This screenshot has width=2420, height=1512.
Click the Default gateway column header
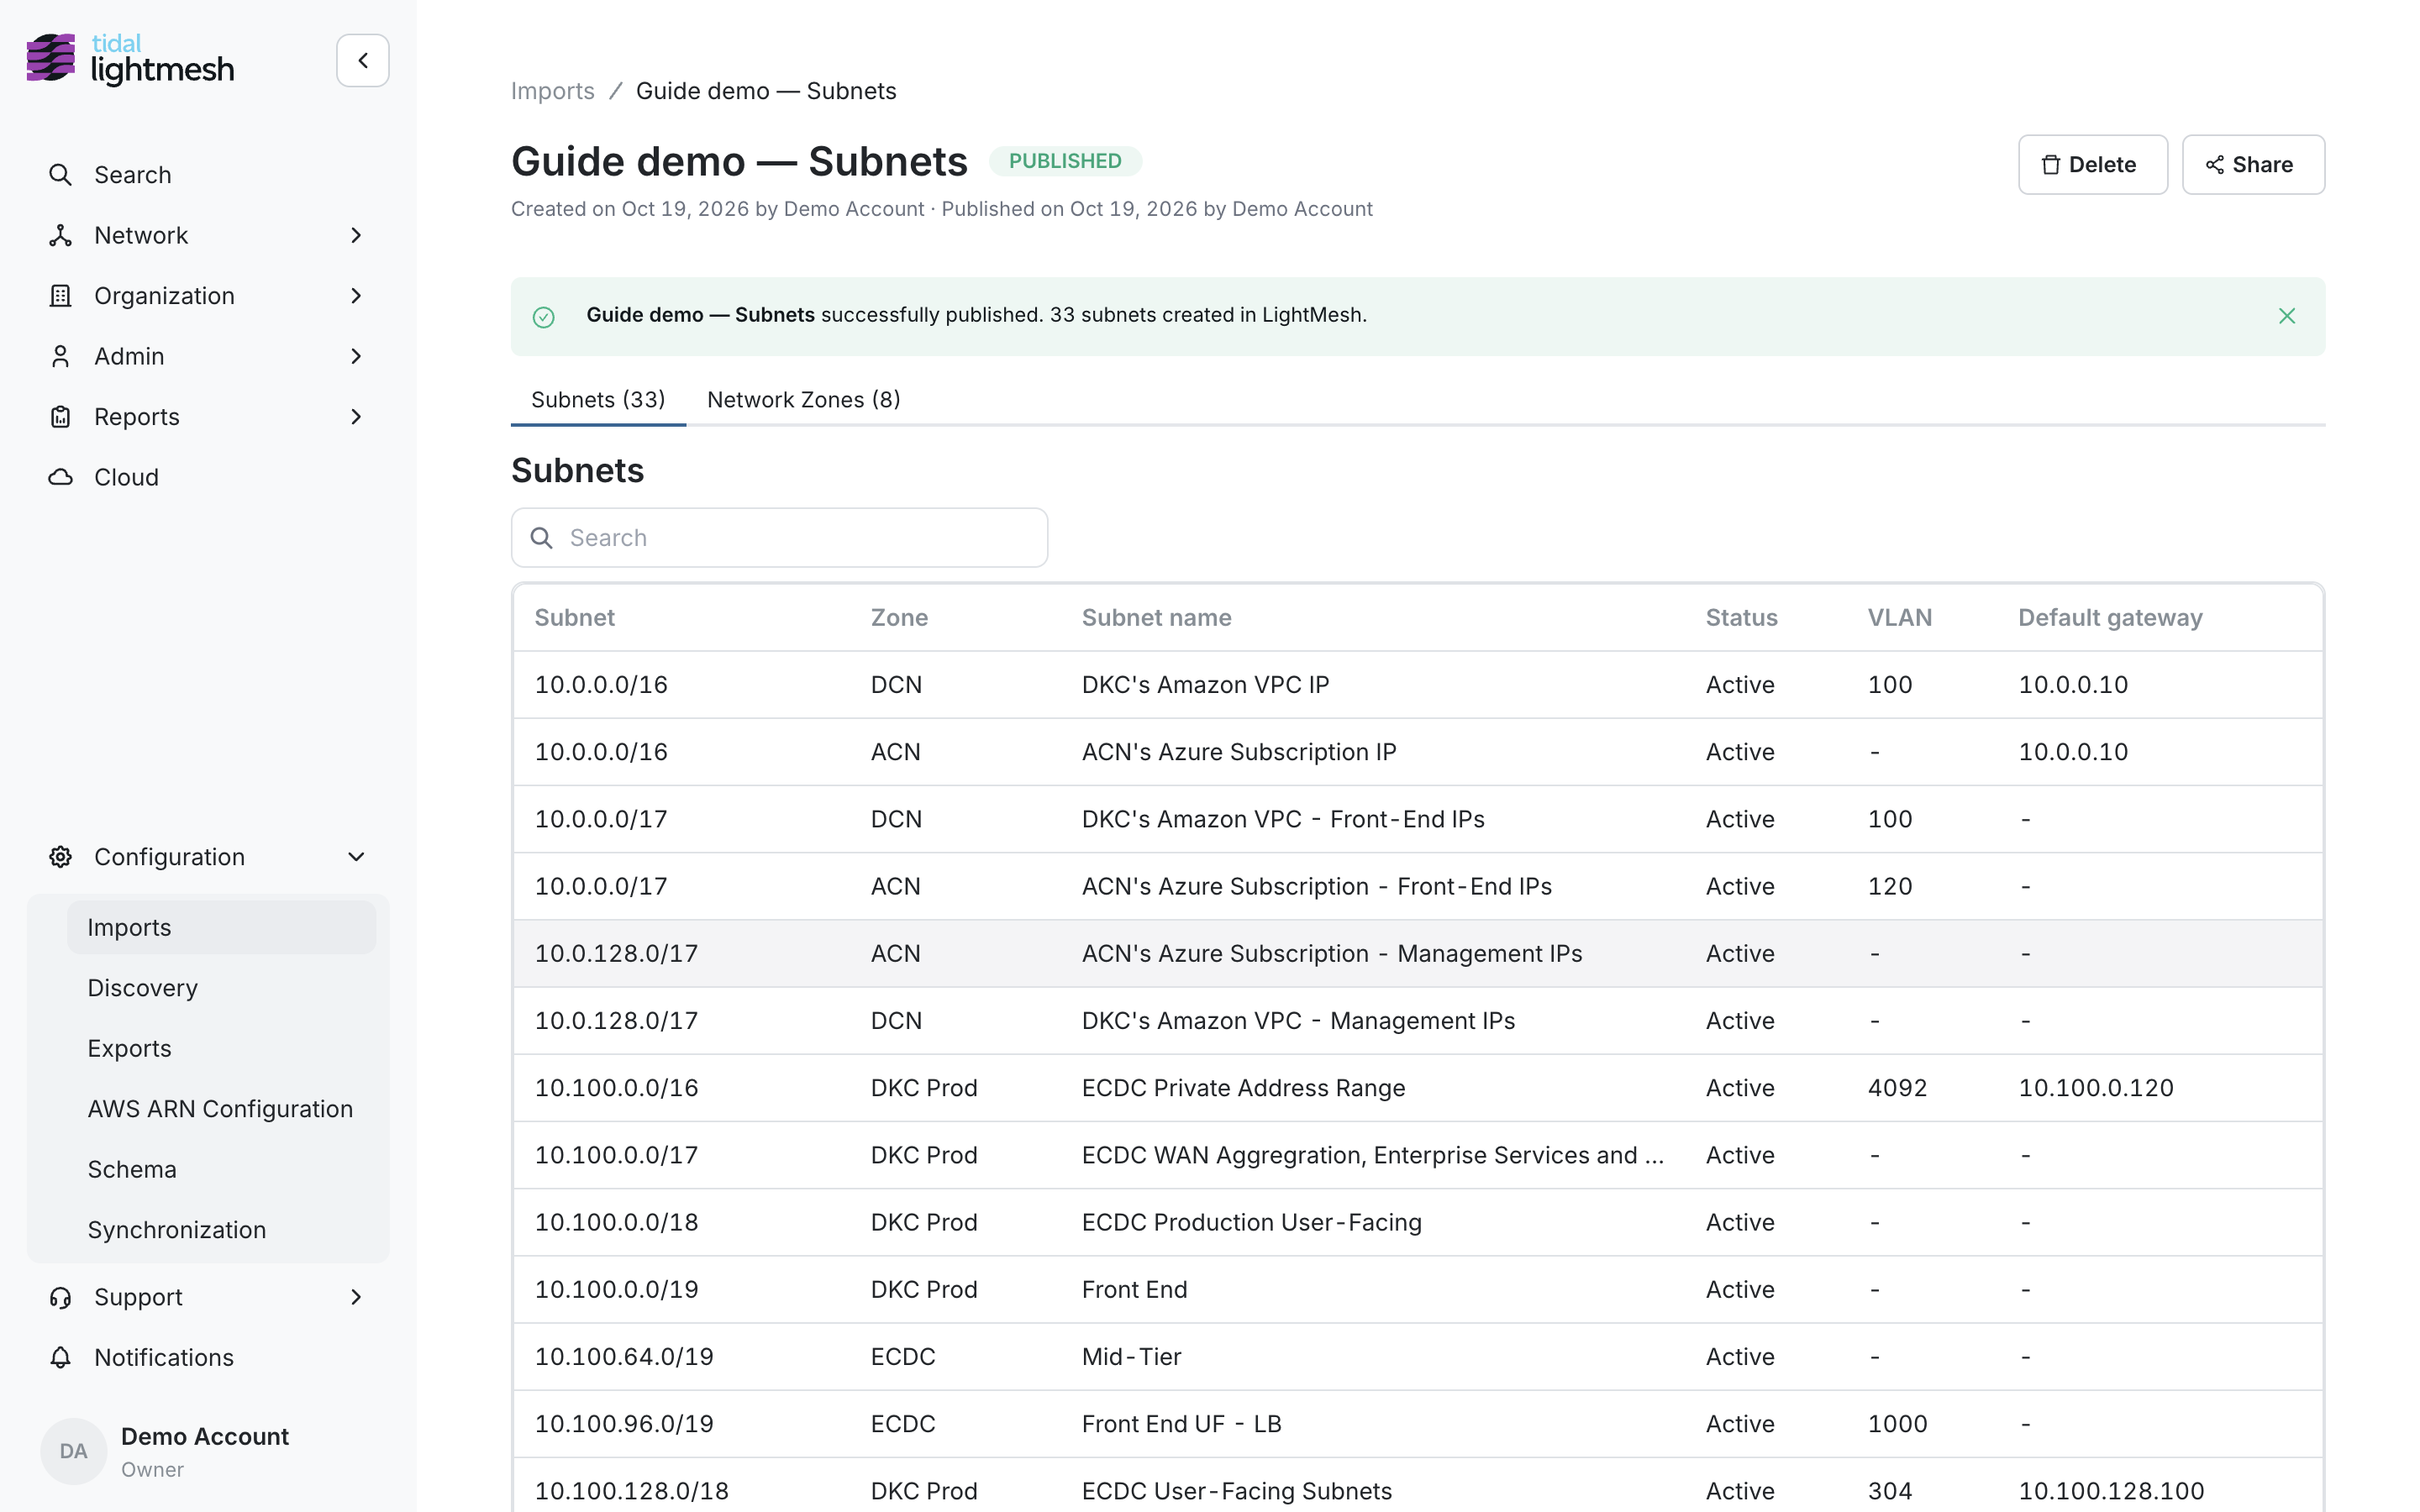[x=2110, y=618]
